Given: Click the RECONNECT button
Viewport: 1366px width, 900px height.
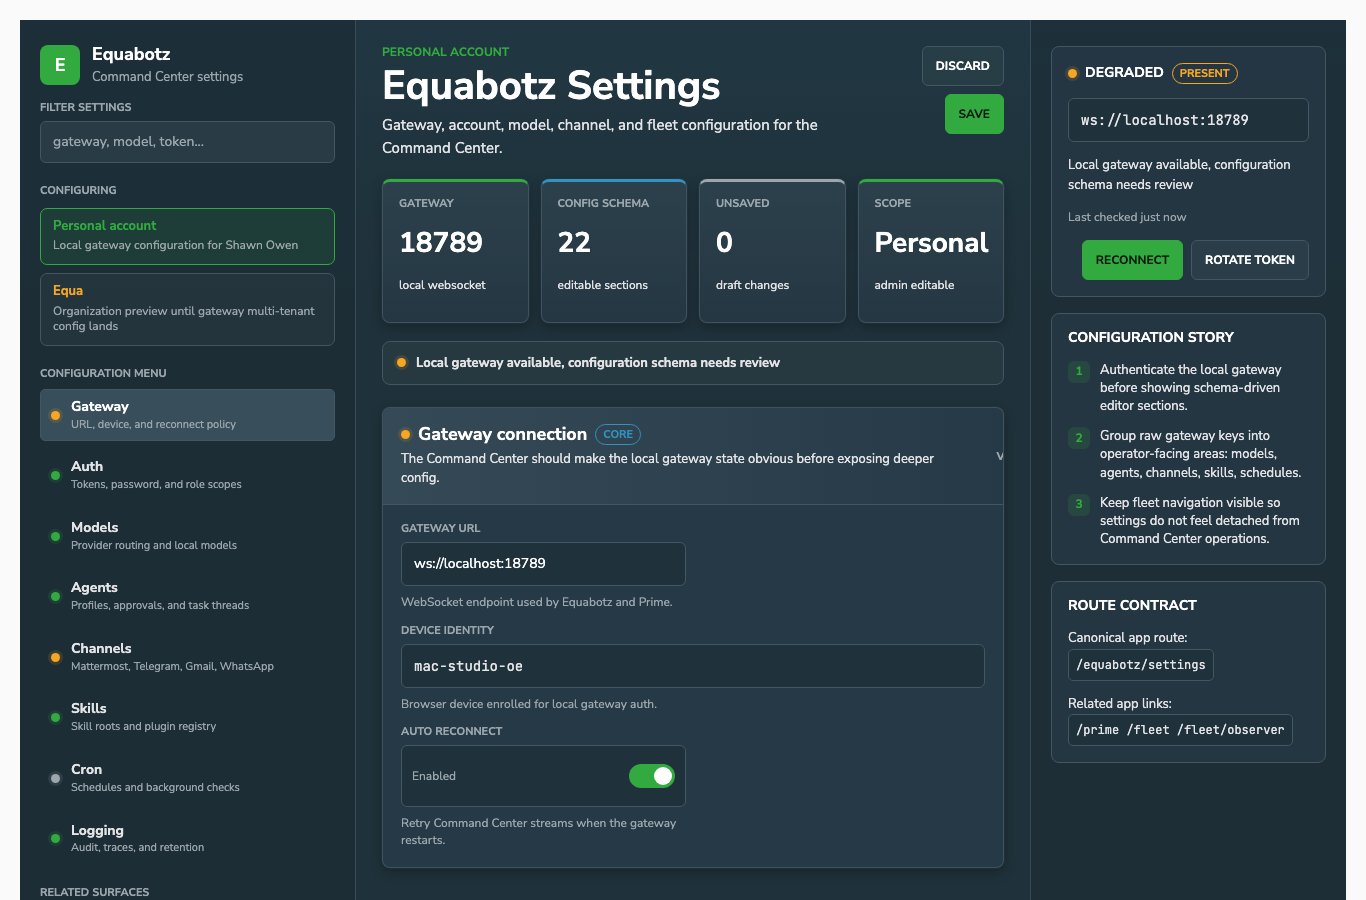Looking at the screenshot, I should pos(1132,260).
